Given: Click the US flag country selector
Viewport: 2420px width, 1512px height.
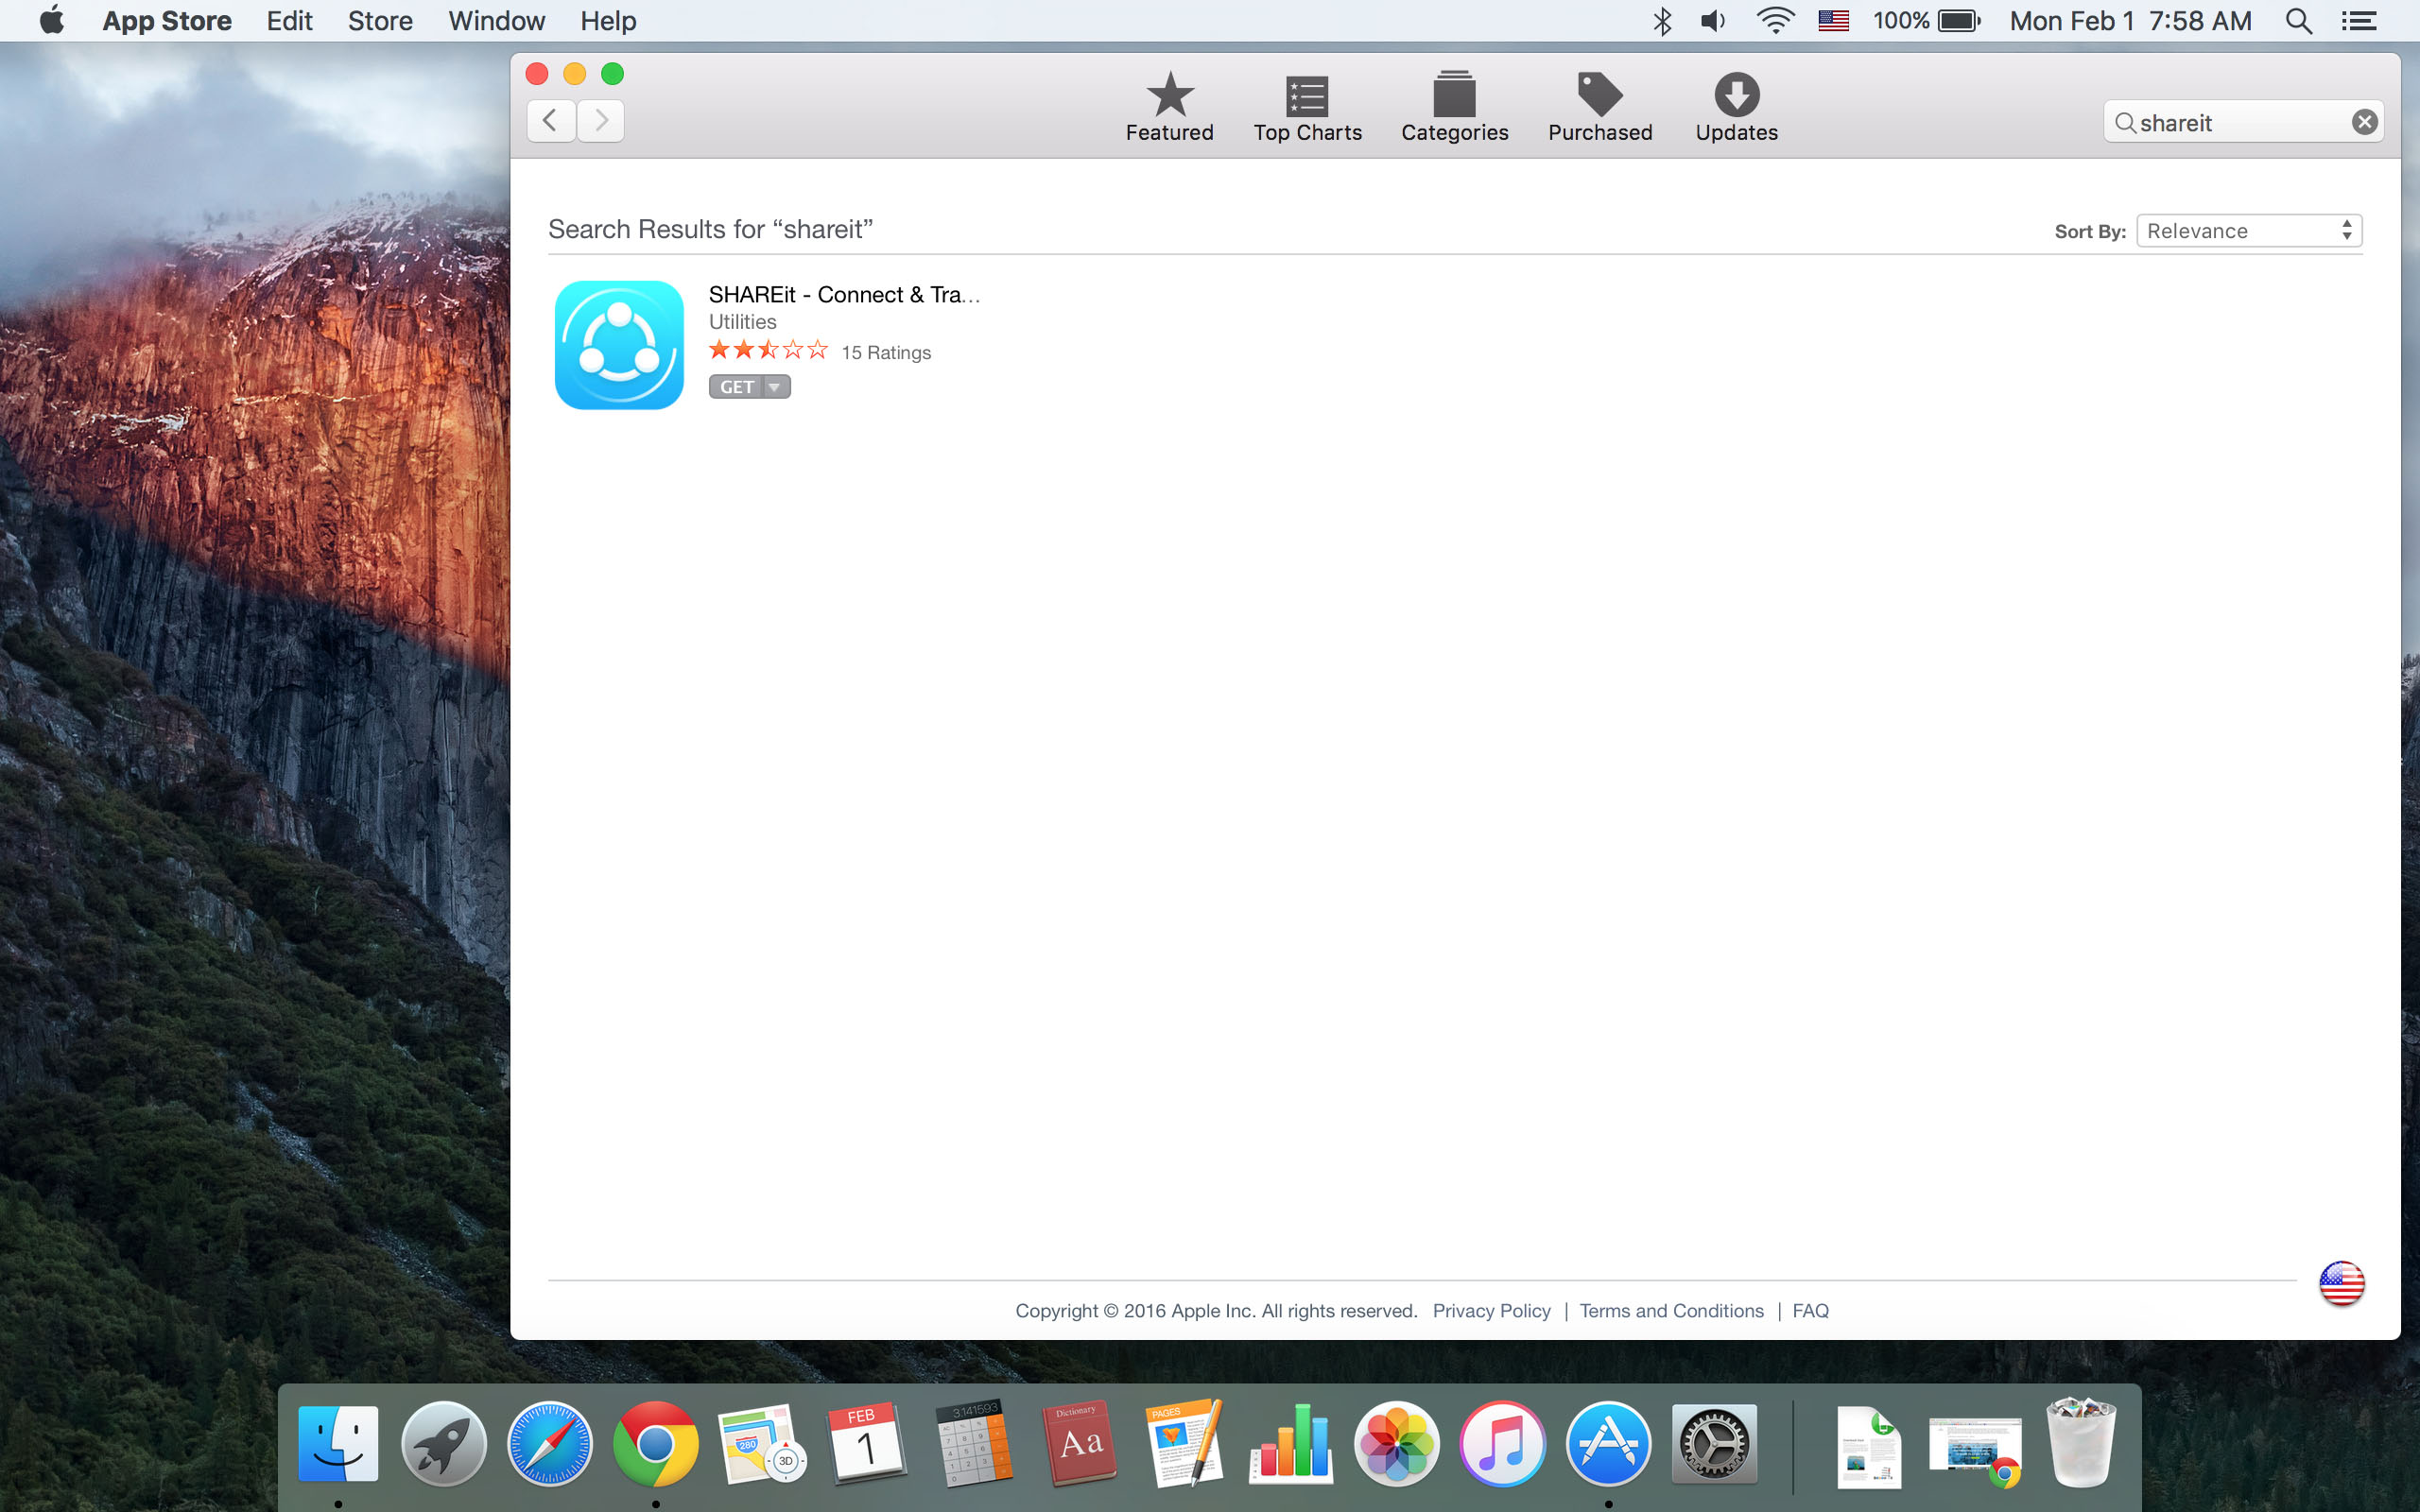Looking at the screenshot, I should coord(2341,1283).
